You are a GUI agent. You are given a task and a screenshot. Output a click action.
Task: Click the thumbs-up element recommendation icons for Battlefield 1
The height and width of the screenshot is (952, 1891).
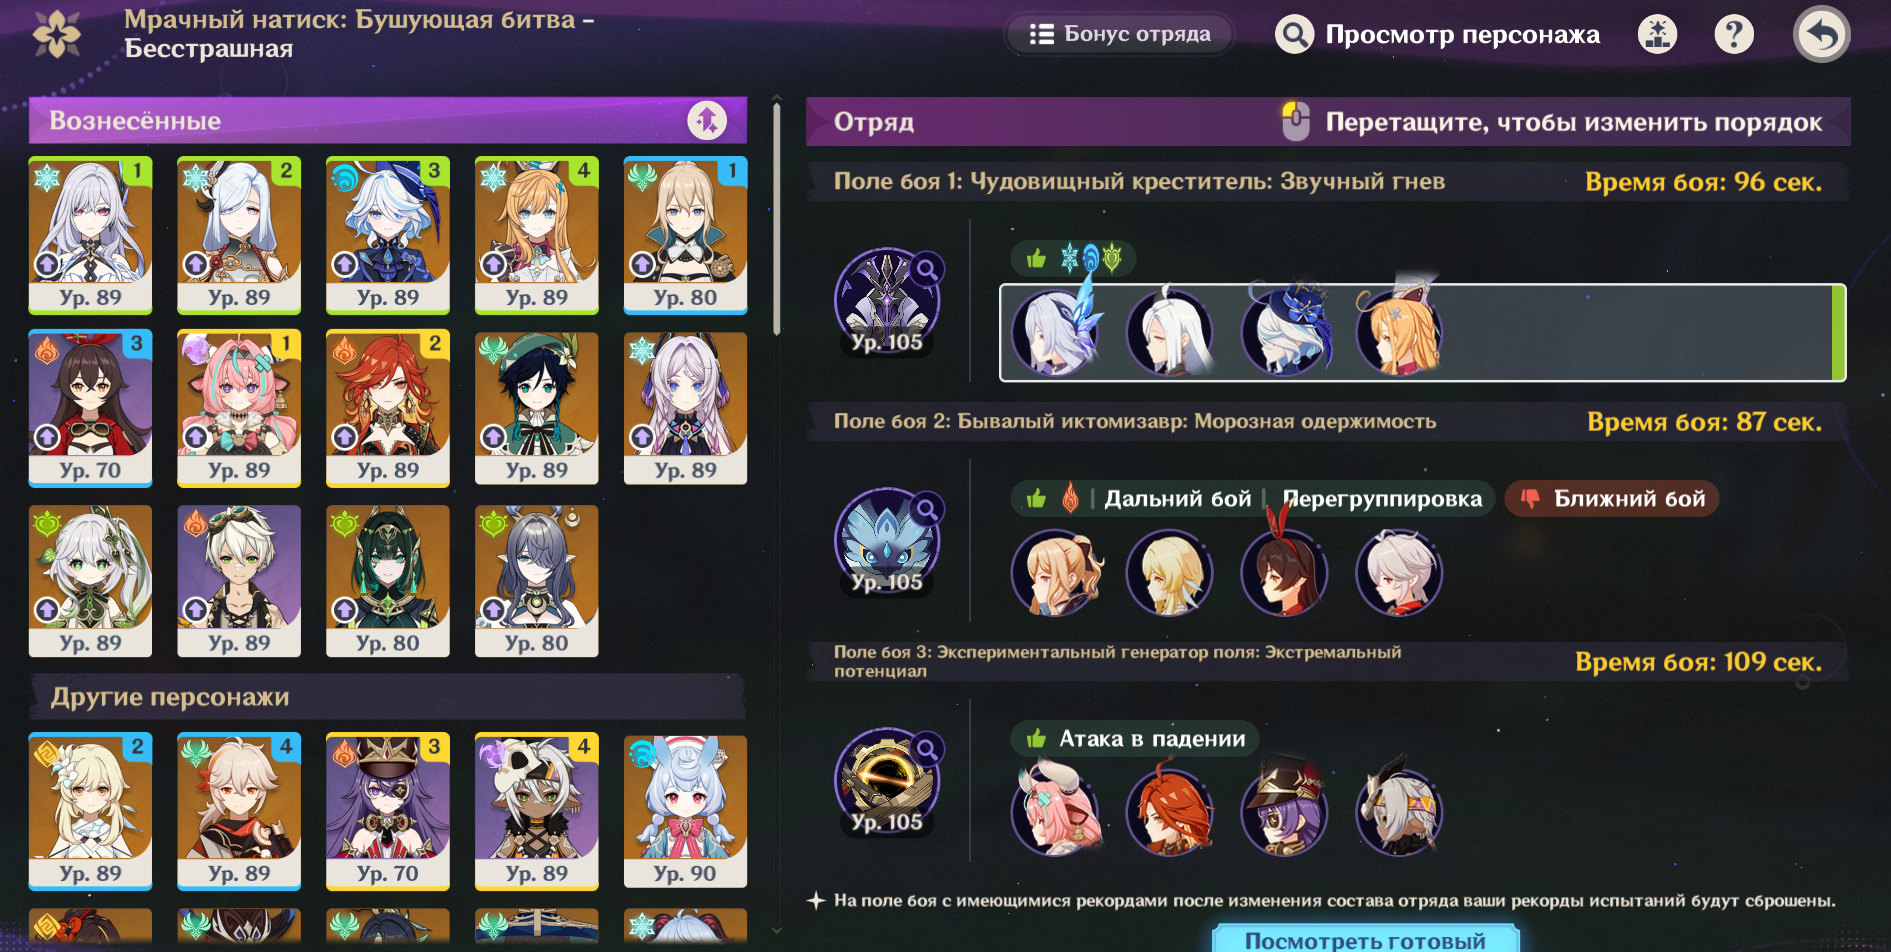click(x=1074, y=259)
